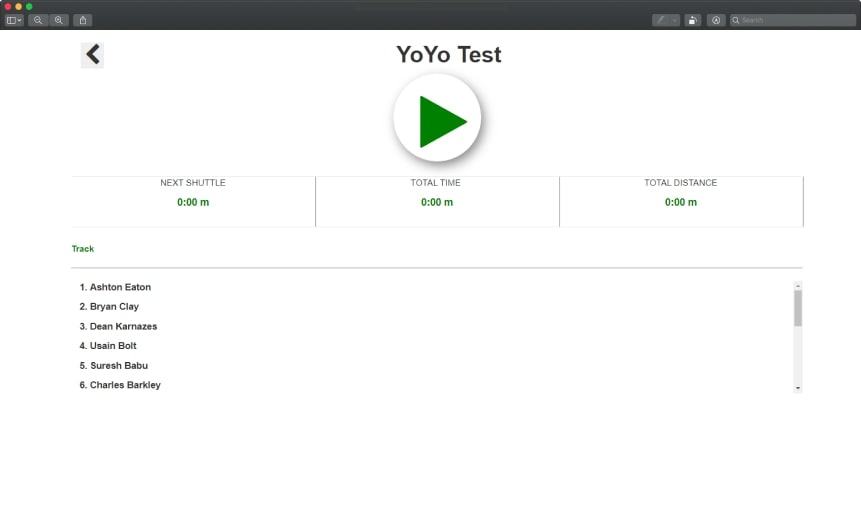This screenshot has width=861, height=508.
Task: Open the Track link
Action: click(x=83, y=249)
